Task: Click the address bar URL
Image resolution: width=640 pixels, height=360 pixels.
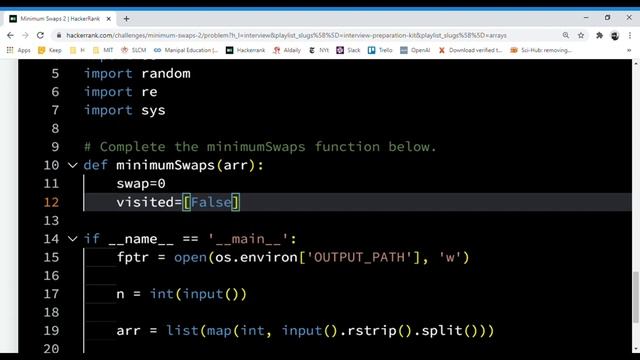Action: pyautogui.click(x=286, y=36)
